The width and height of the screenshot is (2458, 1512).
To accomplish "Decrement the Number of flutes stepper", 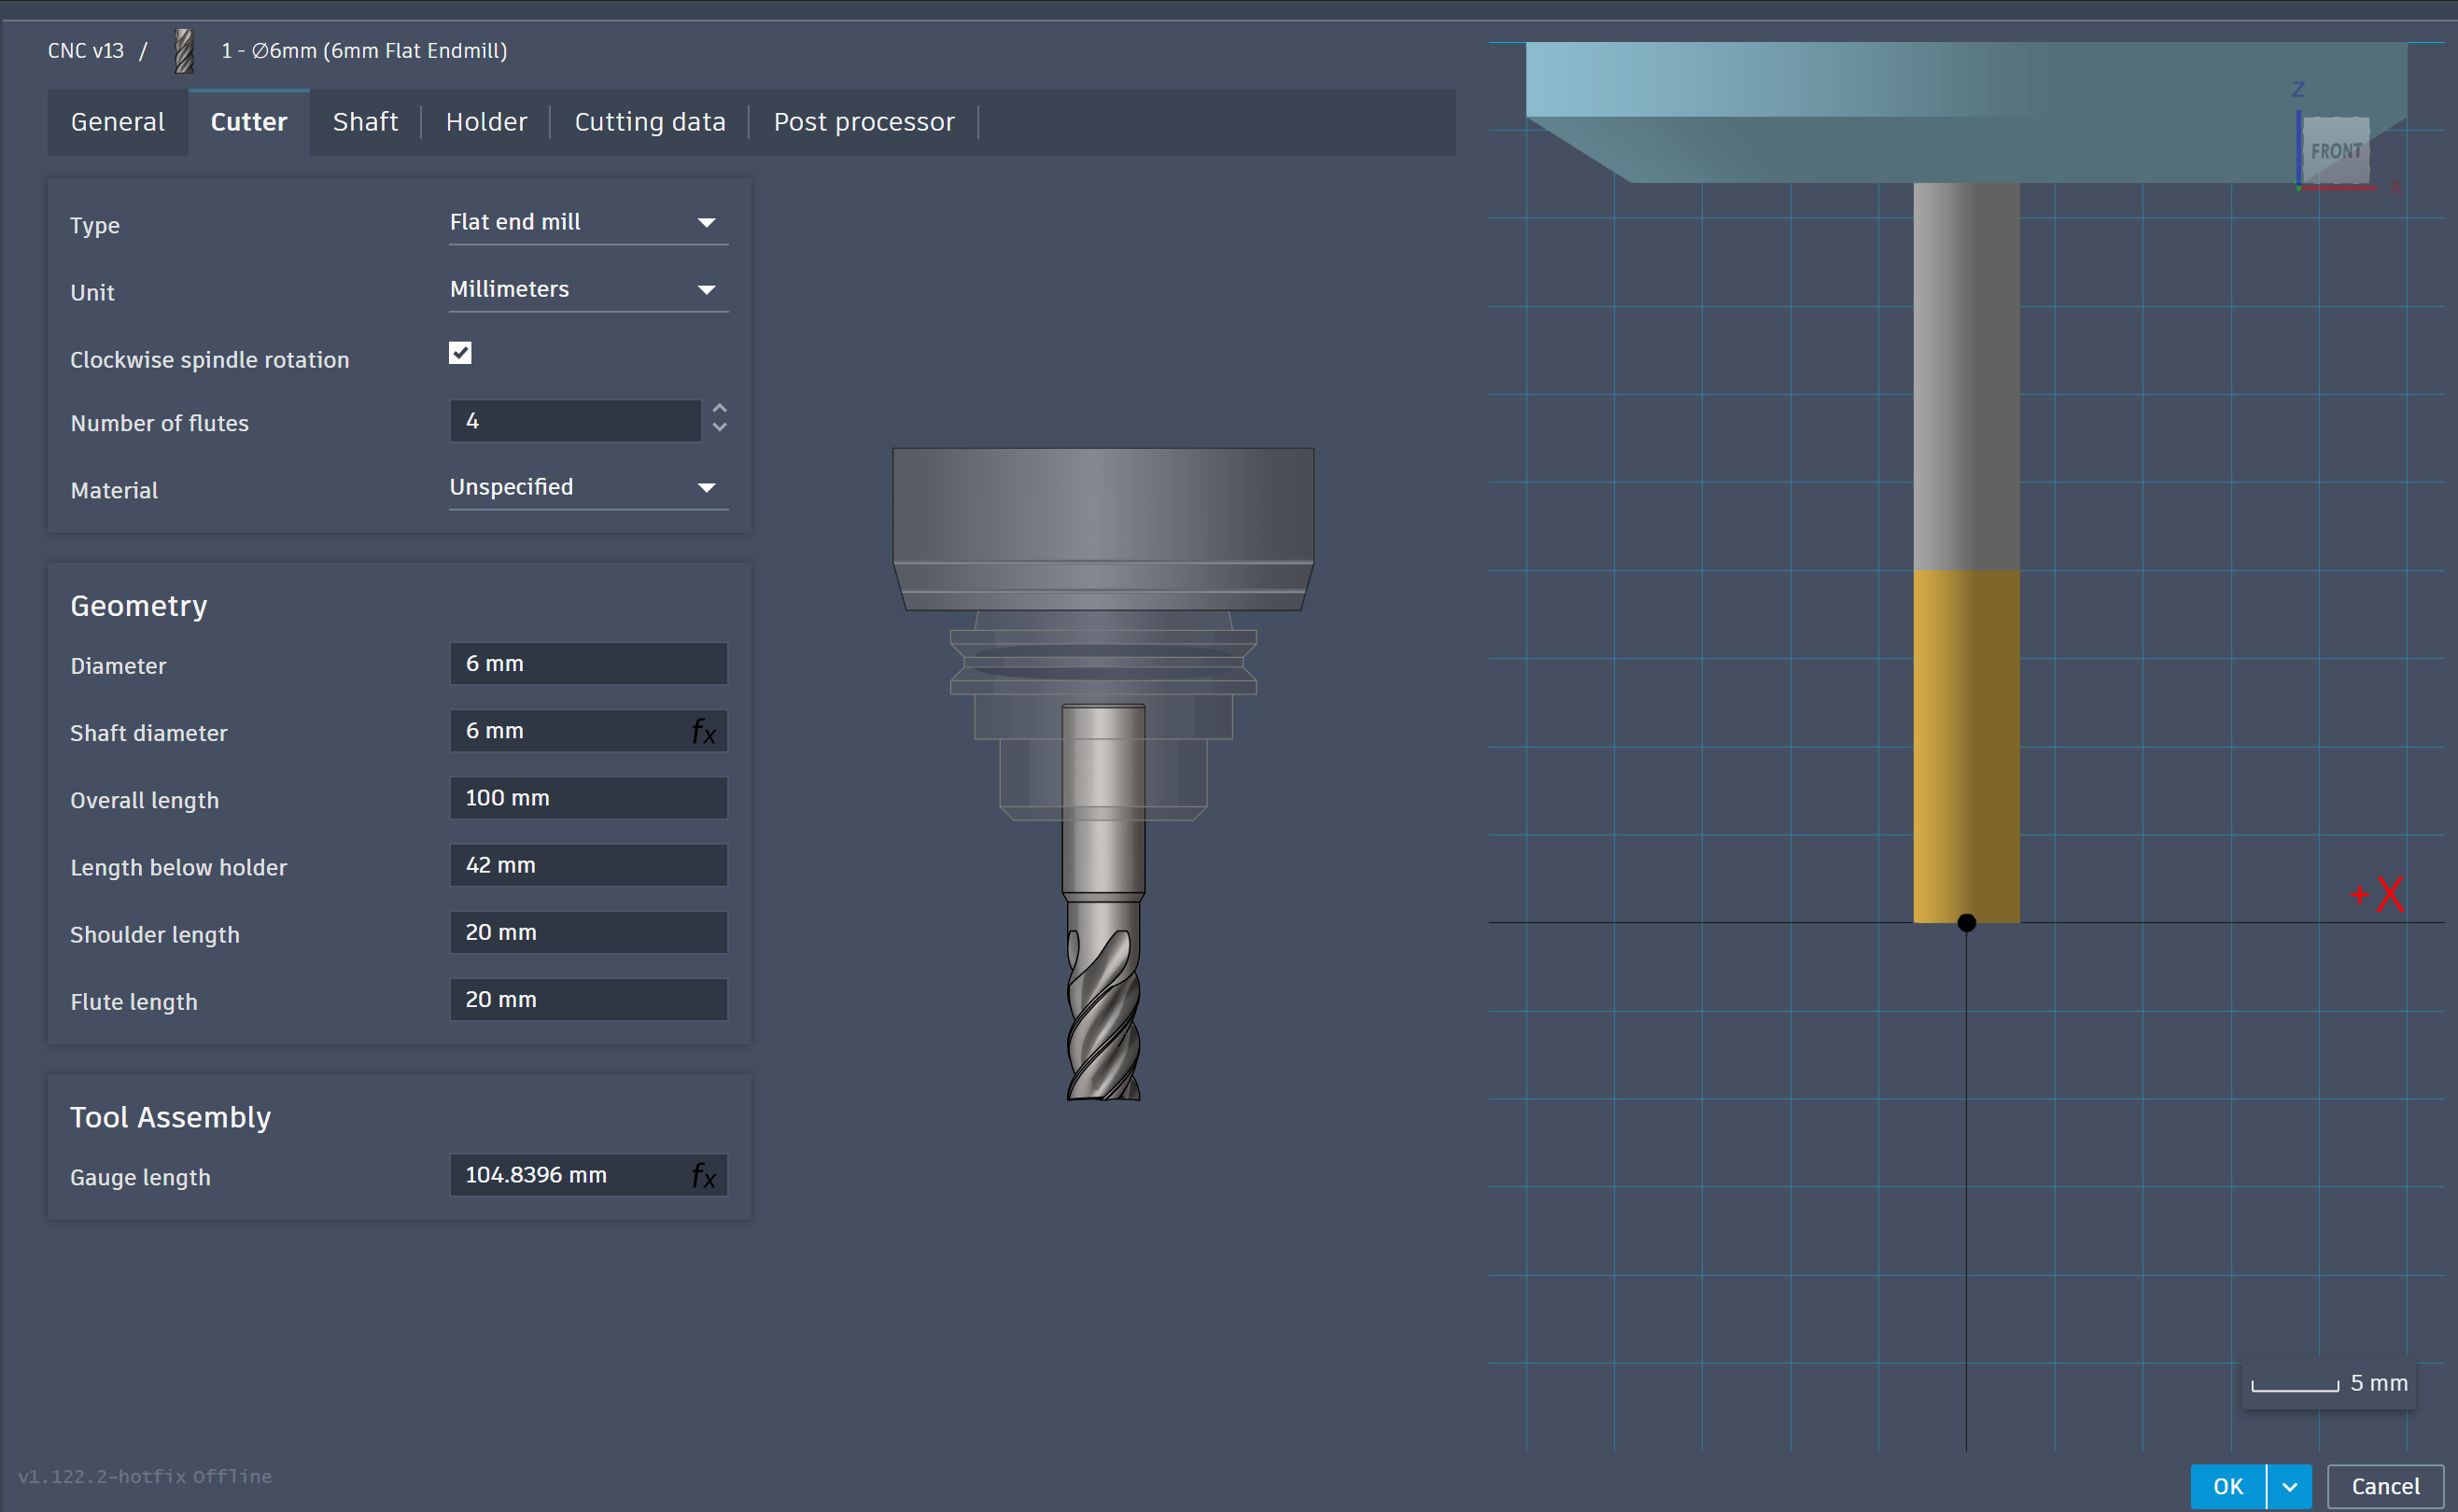I will pyautogui.click(x=719, y=429).
